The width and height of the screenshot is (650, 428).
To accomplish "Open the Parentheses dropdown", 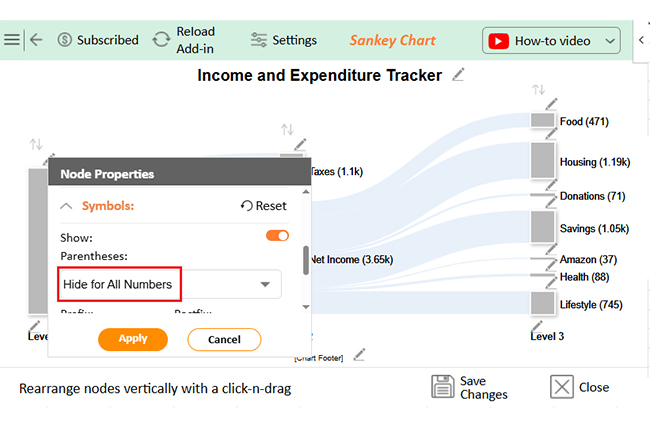I will pyautogui.click(x=170, y=285).
